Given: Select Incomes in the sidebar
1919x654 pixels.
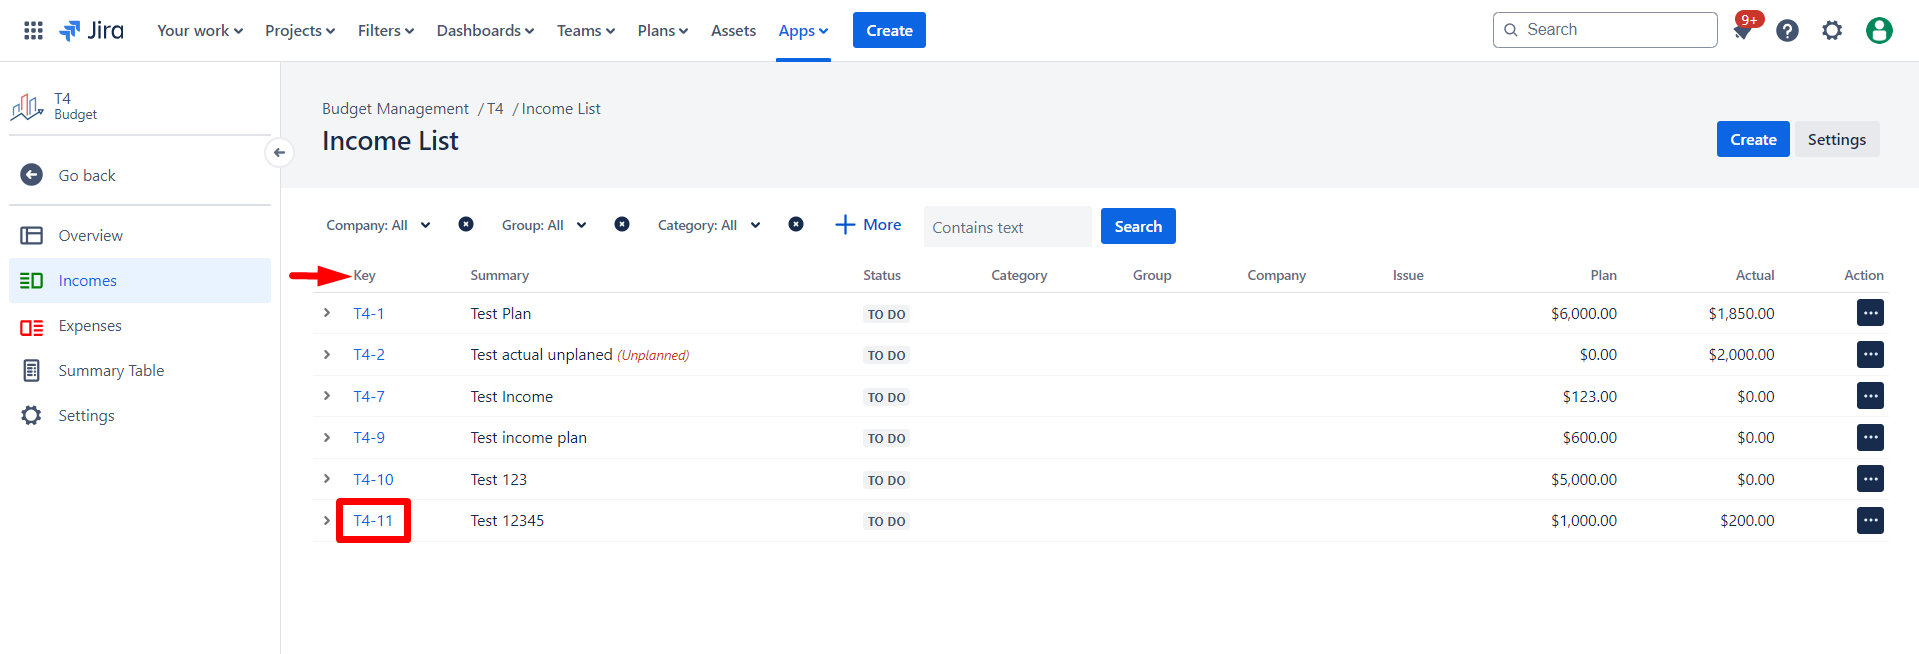Looking at the screenshot, I should click(x=140, y=280).
